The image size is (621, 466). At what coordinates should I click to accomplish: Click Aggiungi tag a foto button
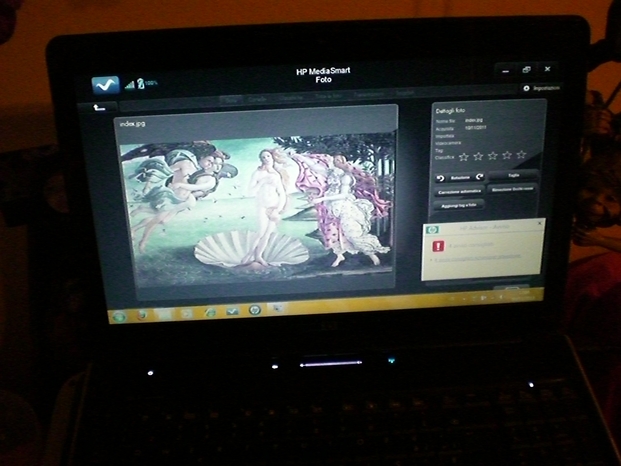tap(459, 205)
